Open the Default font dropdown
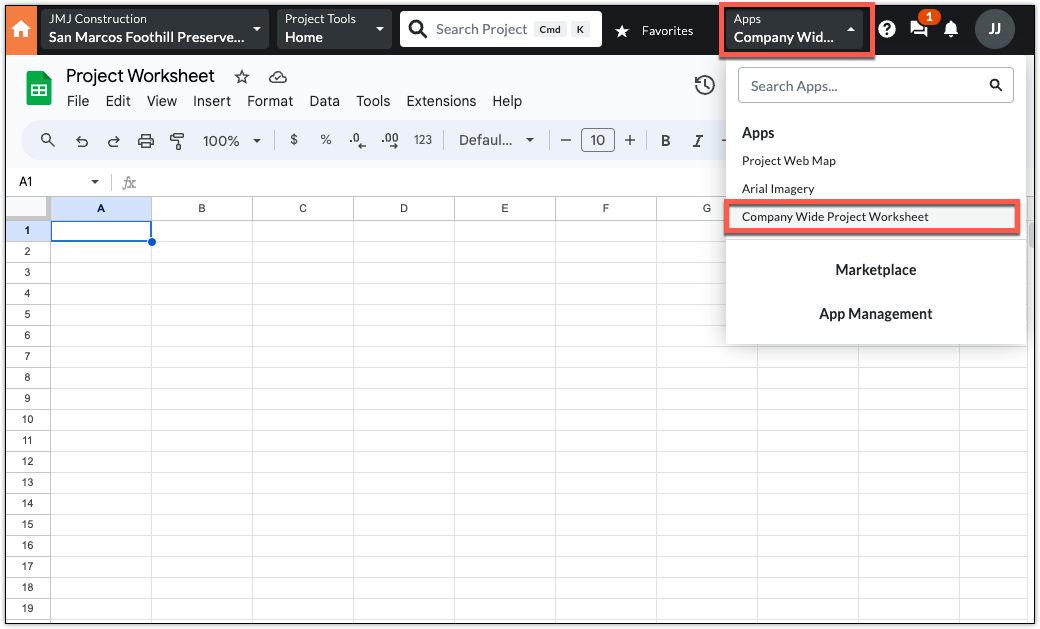 tap(496, 140)
